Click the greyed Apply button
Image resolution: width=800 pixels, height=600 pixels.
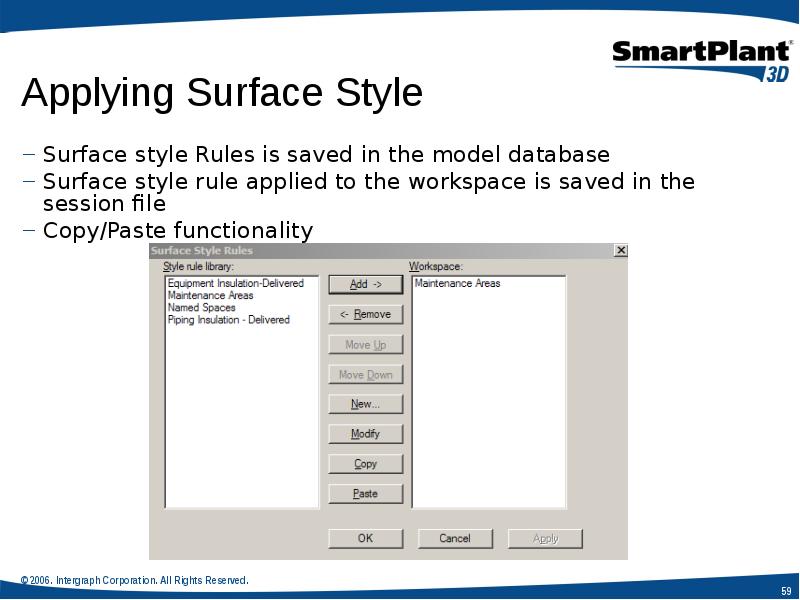click(x=545, y=538)
